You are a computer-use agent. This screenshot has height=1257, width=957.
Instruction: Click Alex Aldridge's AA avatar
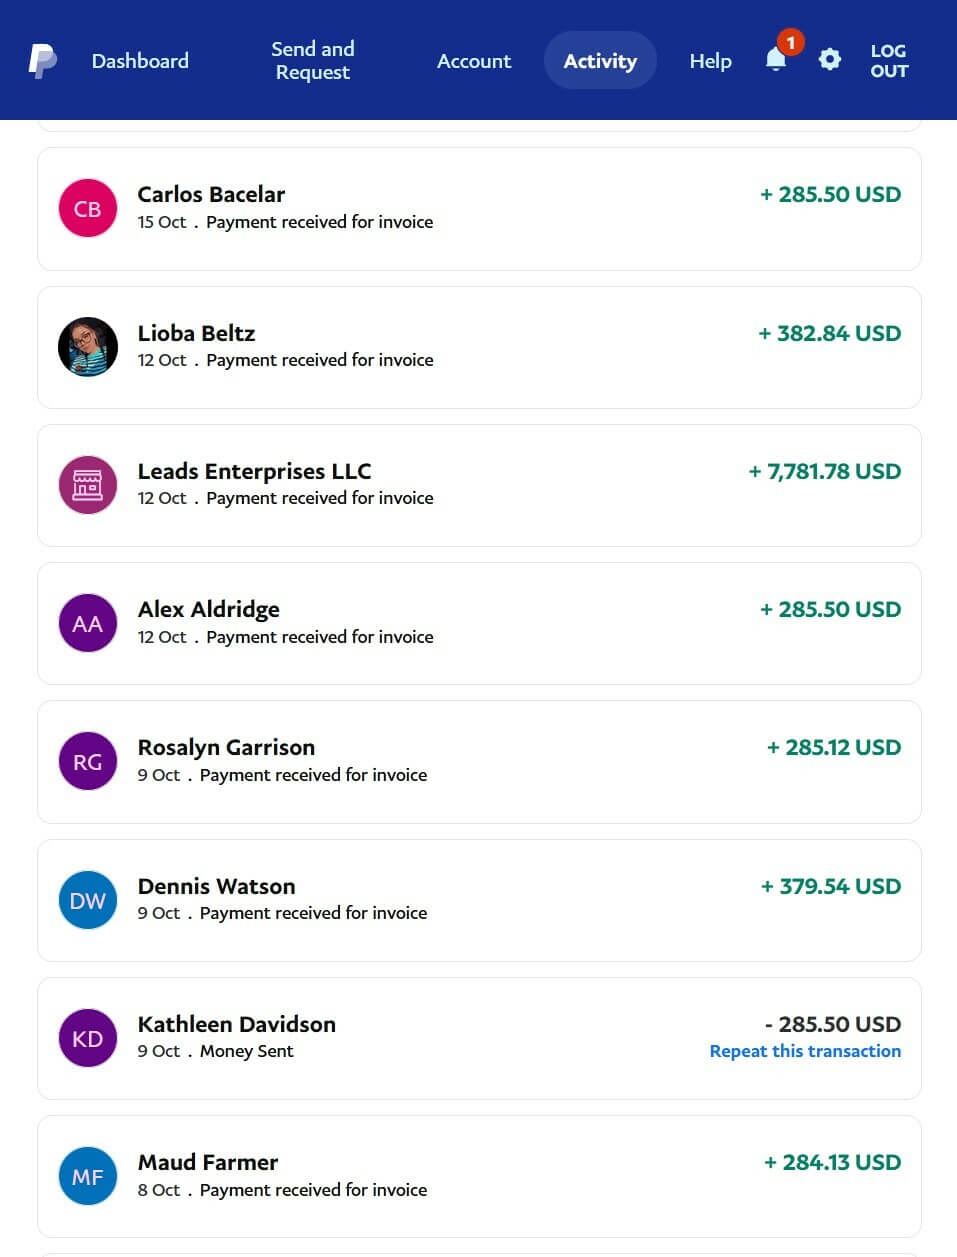[x=88, y=623]
